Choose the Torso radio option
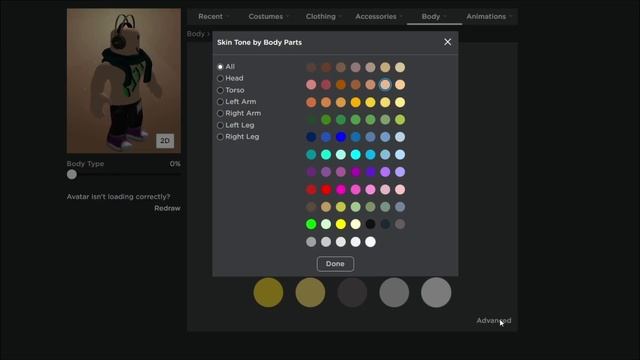The width and height of the screenshot is (640, 360). tap(220, 90)
